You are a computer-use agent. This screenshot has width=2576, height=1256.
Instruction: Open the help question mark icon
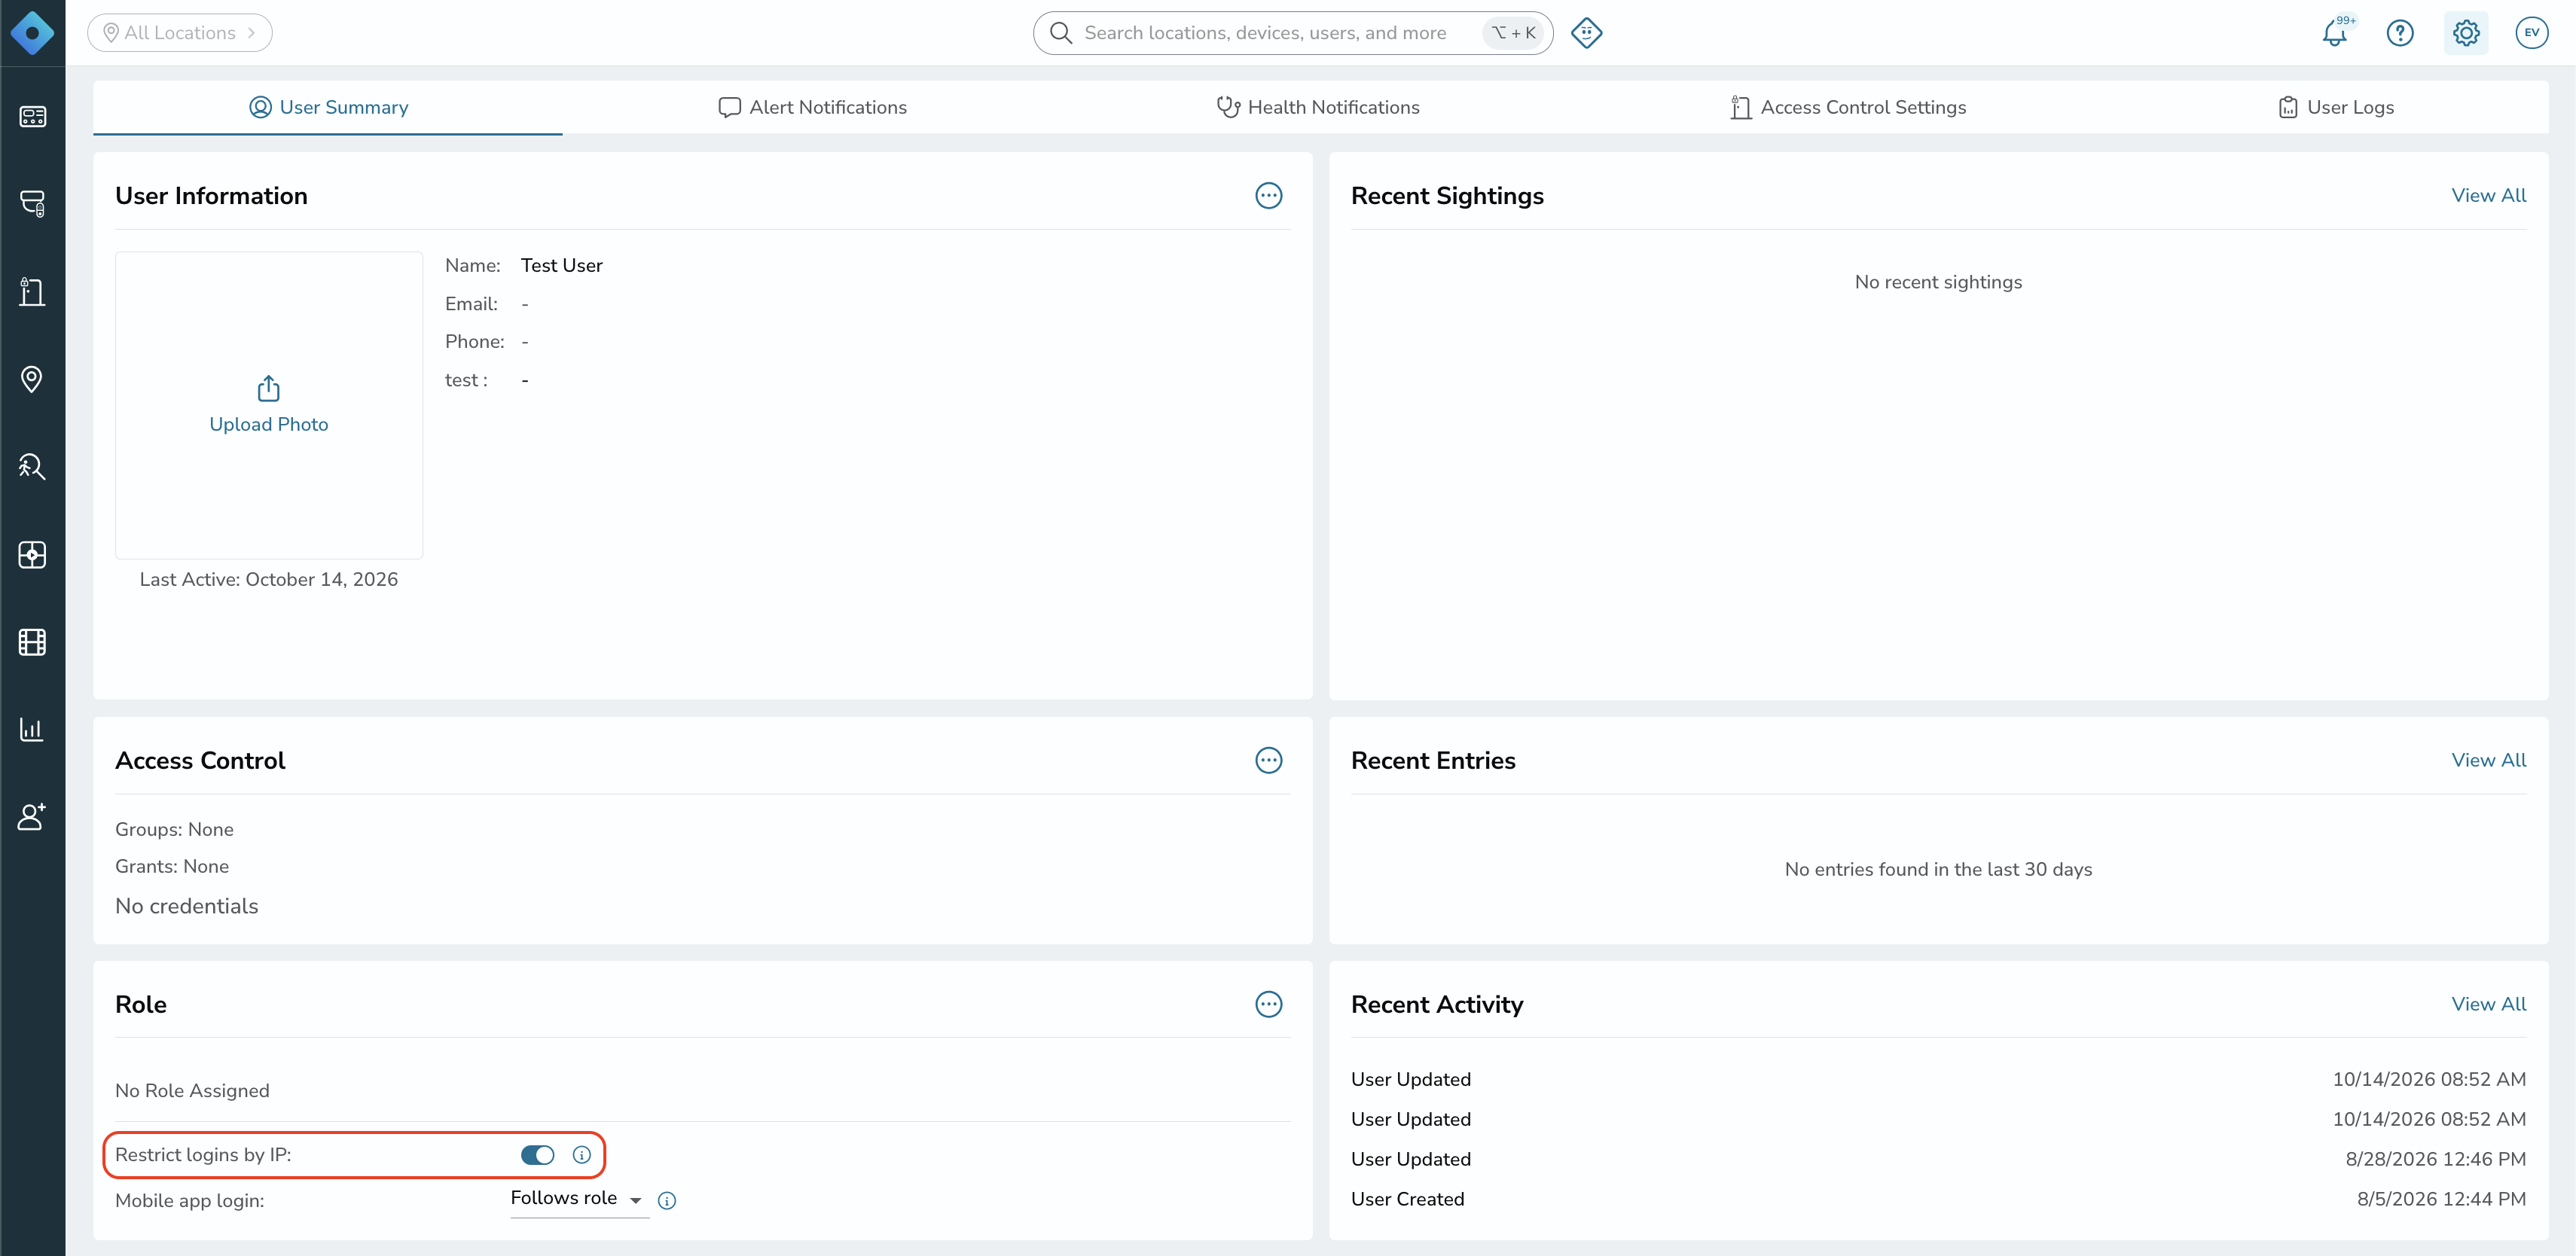click(2400, 33)
